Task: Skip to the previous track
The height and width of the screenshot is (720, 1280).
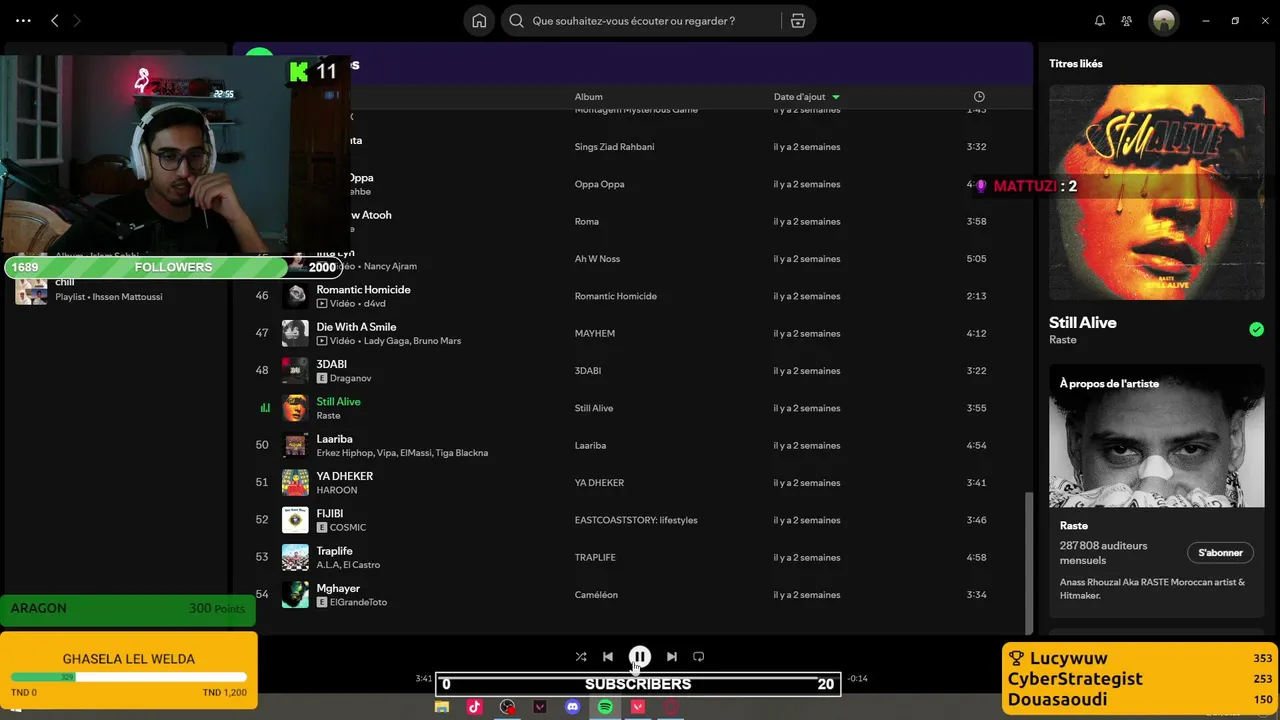Action: pos(608,657)
